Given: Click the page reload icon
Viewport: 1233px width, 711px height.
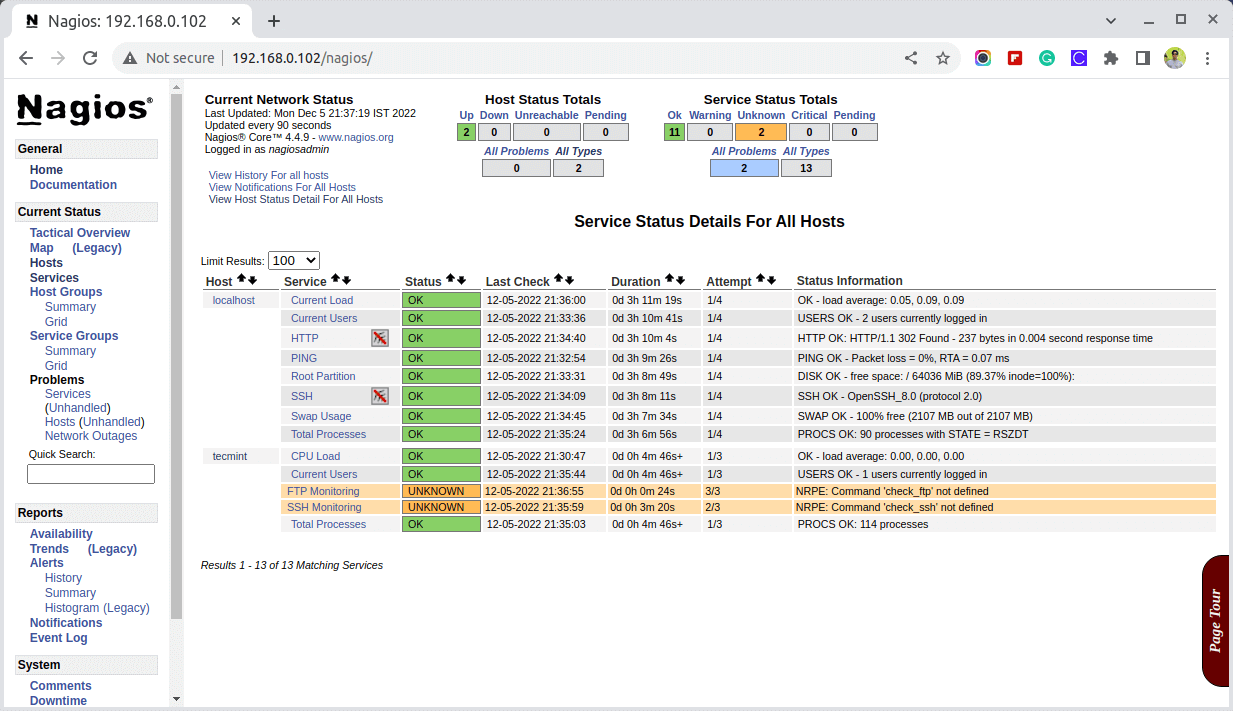Looking at the screenshot, I should pos(90,58).
